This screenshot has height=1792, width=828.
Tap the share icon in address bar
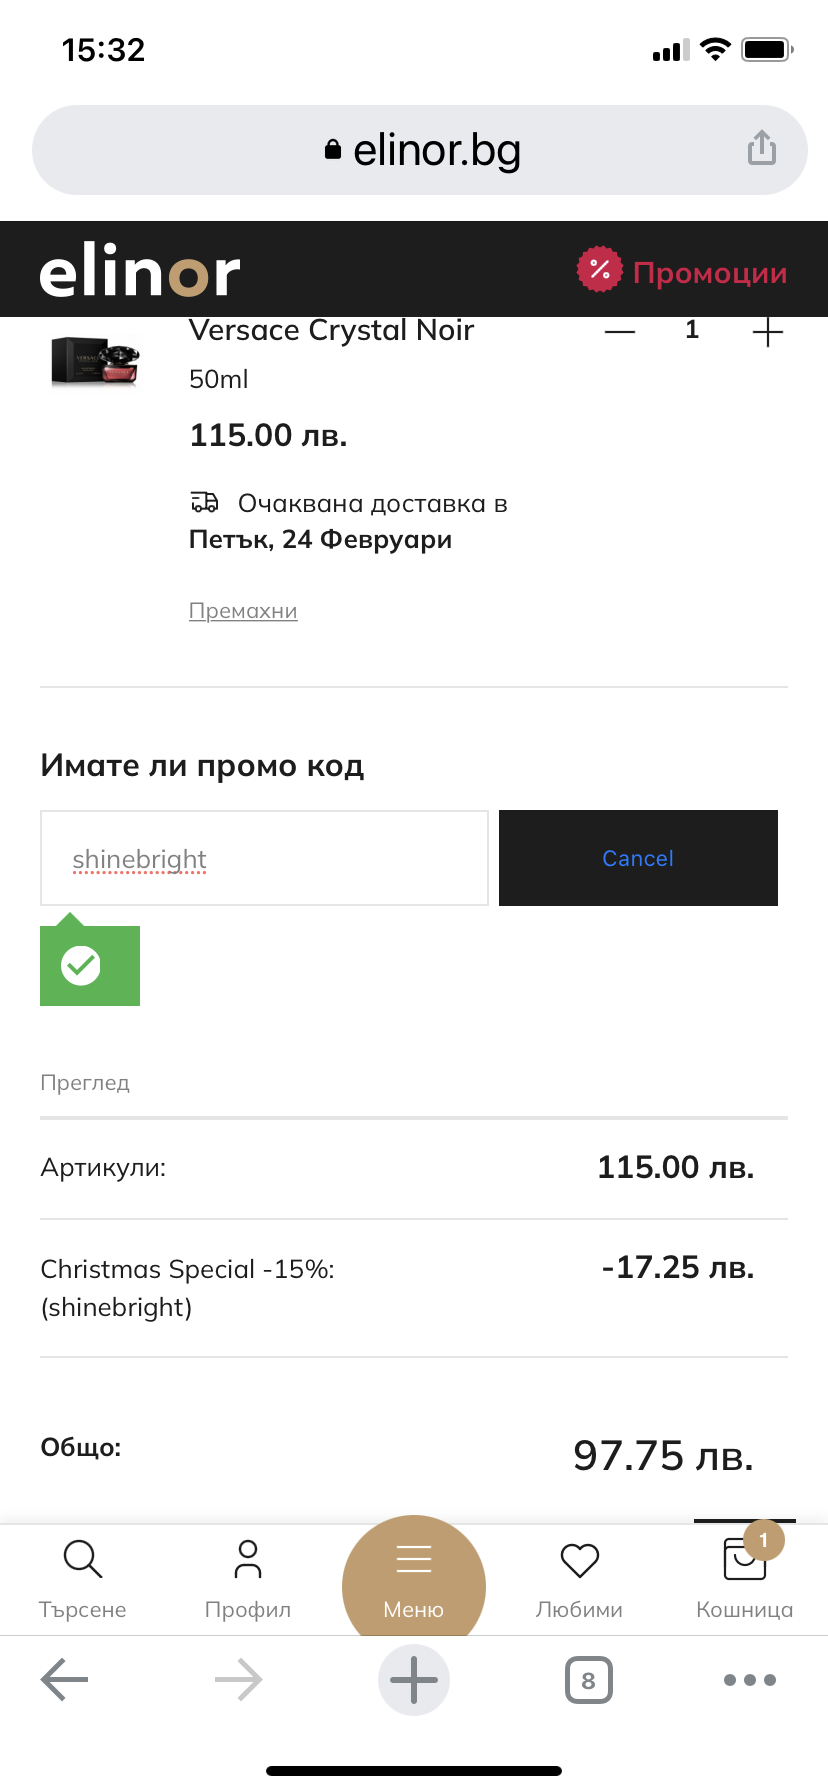762,148
